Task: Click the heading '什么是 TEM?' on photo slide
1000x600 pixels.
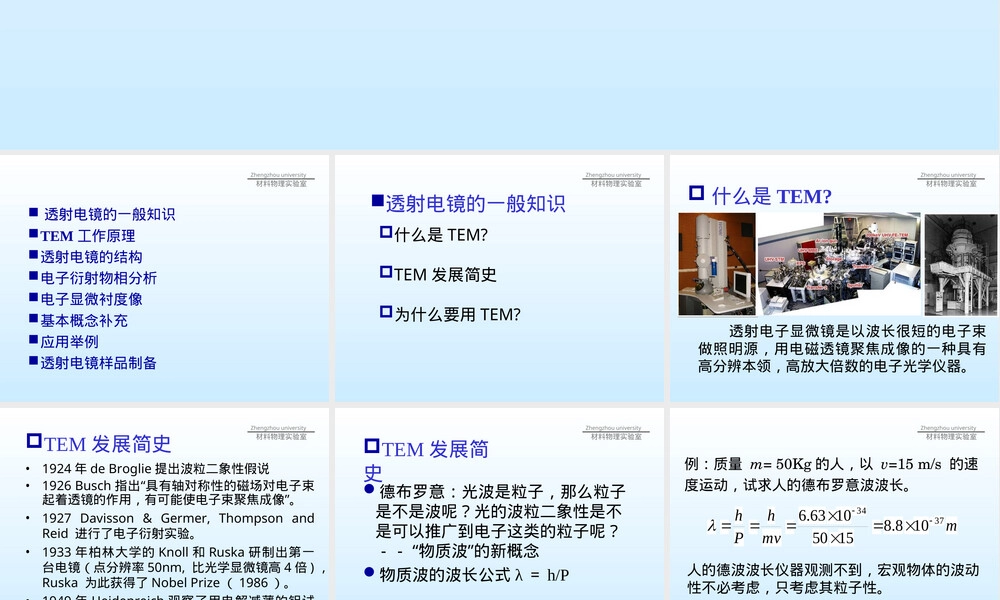Action: pos(772,196)
